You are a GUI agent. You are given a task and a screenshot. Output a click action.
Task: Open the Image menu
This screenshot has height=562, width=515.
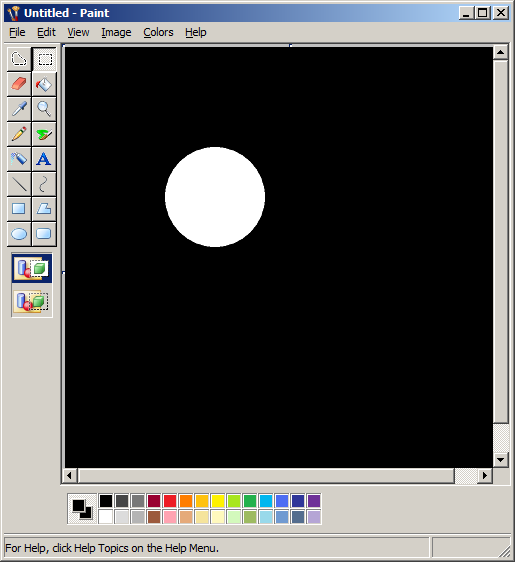point(116,32)
